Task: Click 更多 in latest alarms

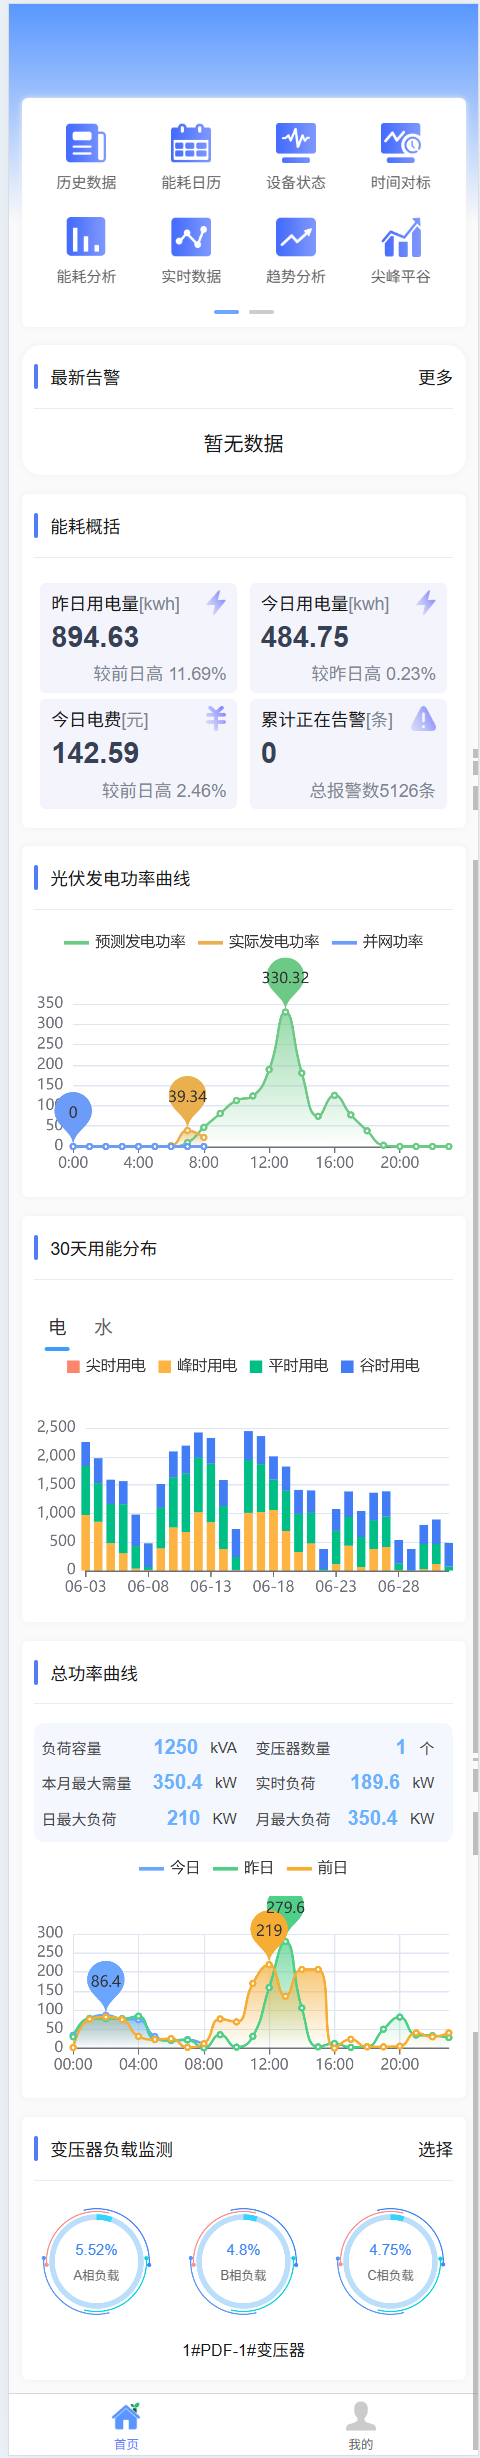Action: (x=435, y=377)
